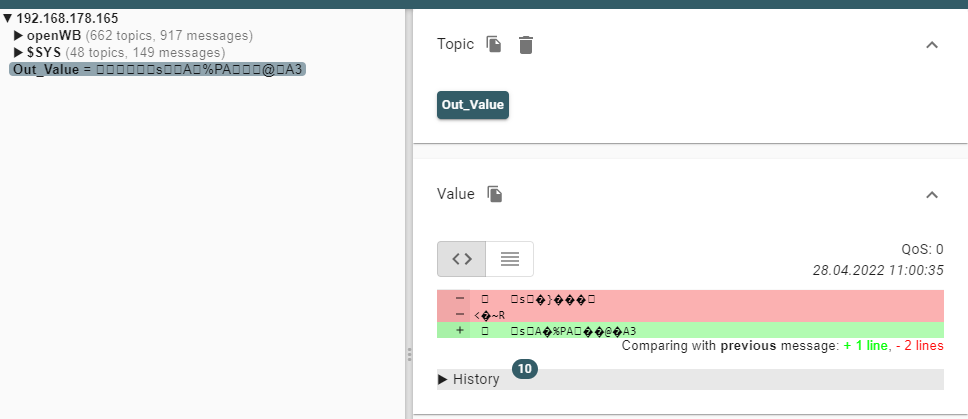Image resolution: width=968 pixels, height=419 pixels.
Task: Delete the topic with trash icon
Action: (x=526, y=44)
